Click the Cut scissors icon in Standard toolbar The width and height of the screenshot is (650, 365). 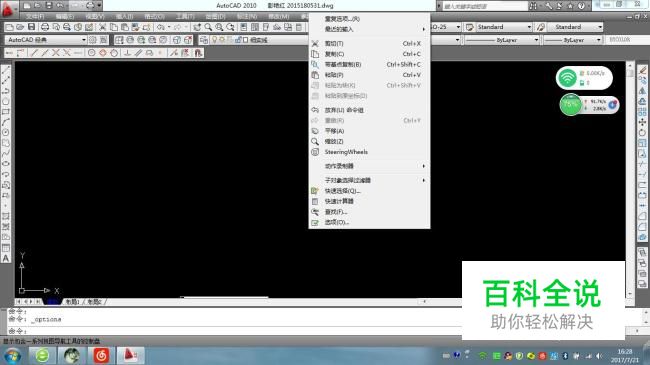click(x=102, y=27)
